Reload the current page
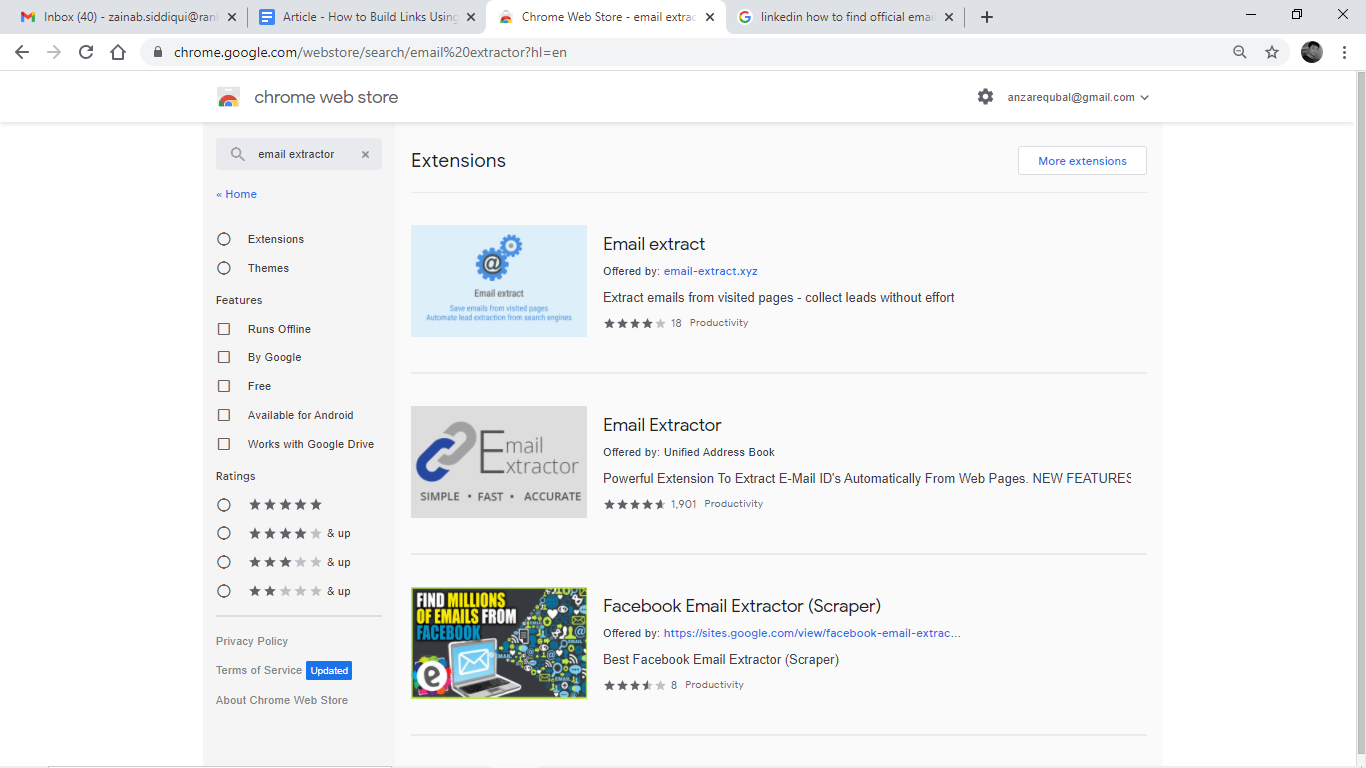This screenshot has height=768, width=1366. pyautogui.click(x=86, y=52)
